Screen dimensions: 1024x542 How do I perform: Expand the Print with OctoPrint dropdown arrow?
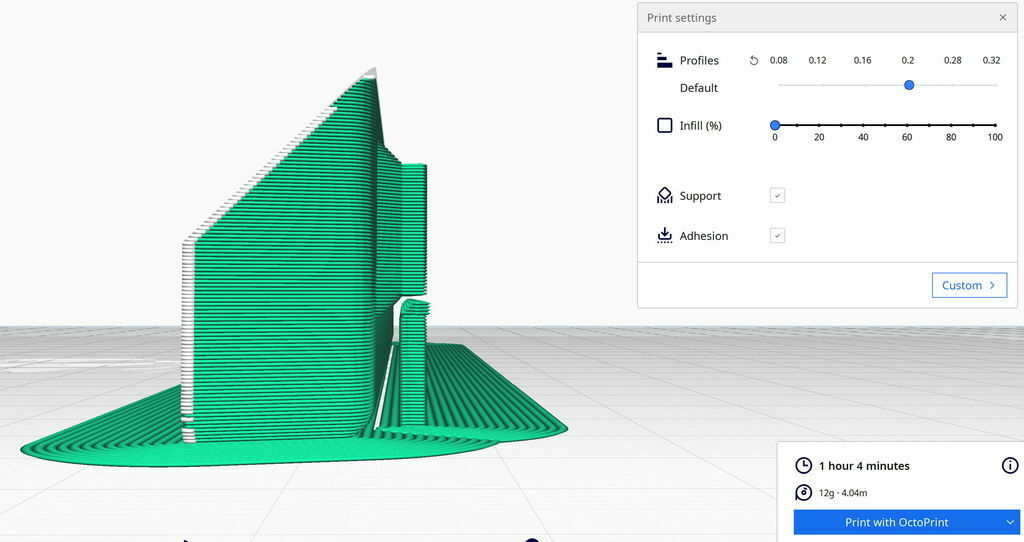[1010, 522]
